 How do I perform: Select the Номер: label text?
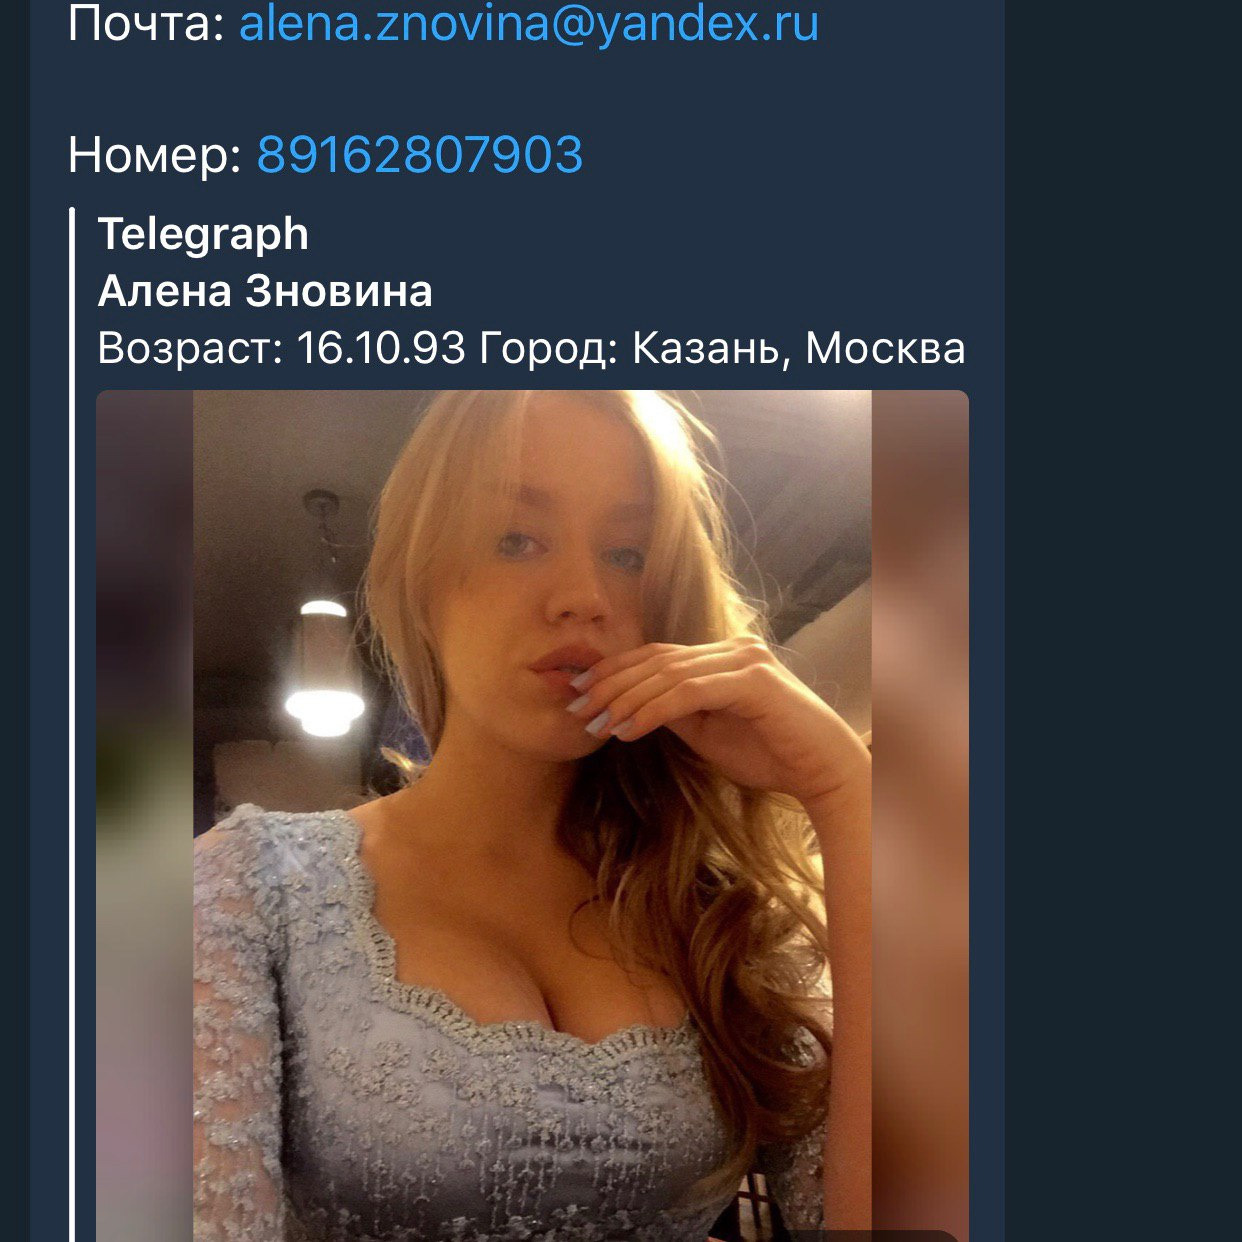[x=154, y=155]
